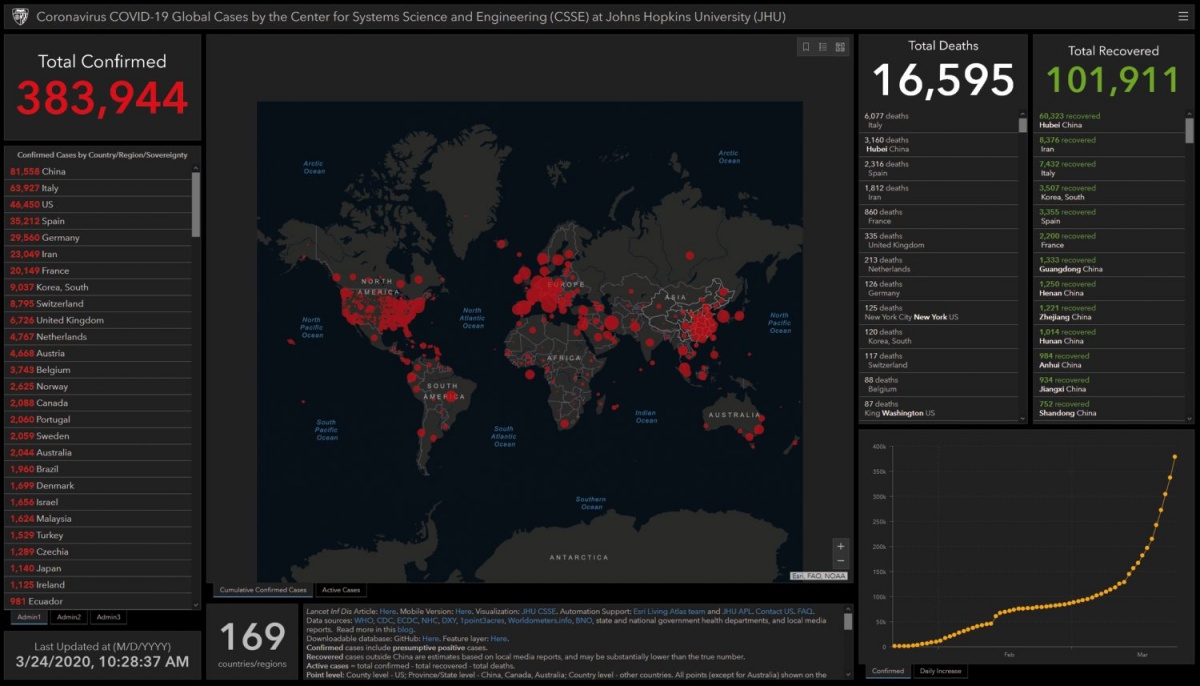The width and height of the screenshot is (1200, 686).
Task: Open the blog link in the info panel
Action: click(406, 629)
